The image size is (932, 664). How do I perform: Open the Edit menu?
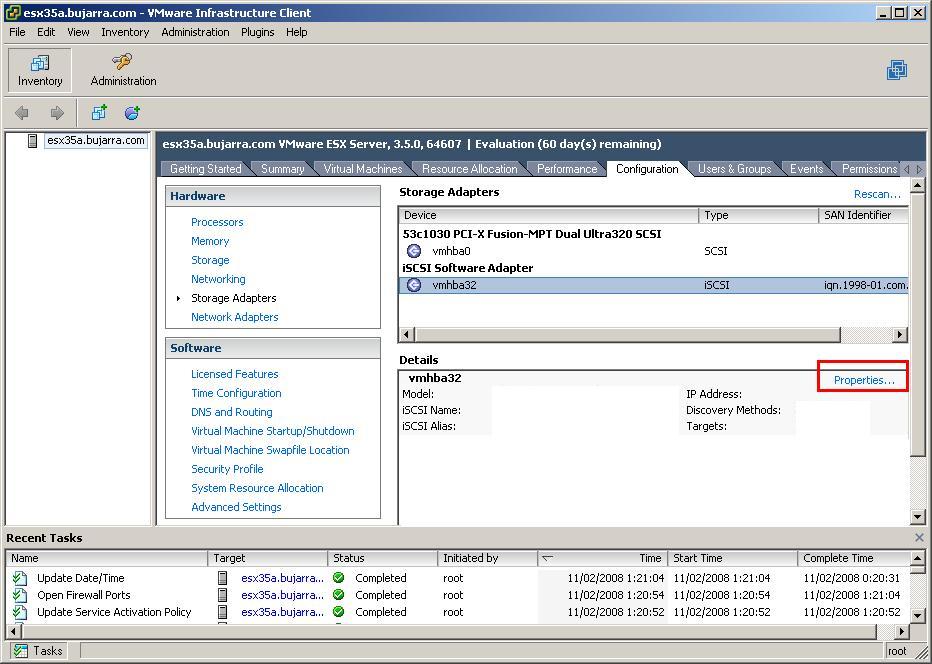coord(46,32)
